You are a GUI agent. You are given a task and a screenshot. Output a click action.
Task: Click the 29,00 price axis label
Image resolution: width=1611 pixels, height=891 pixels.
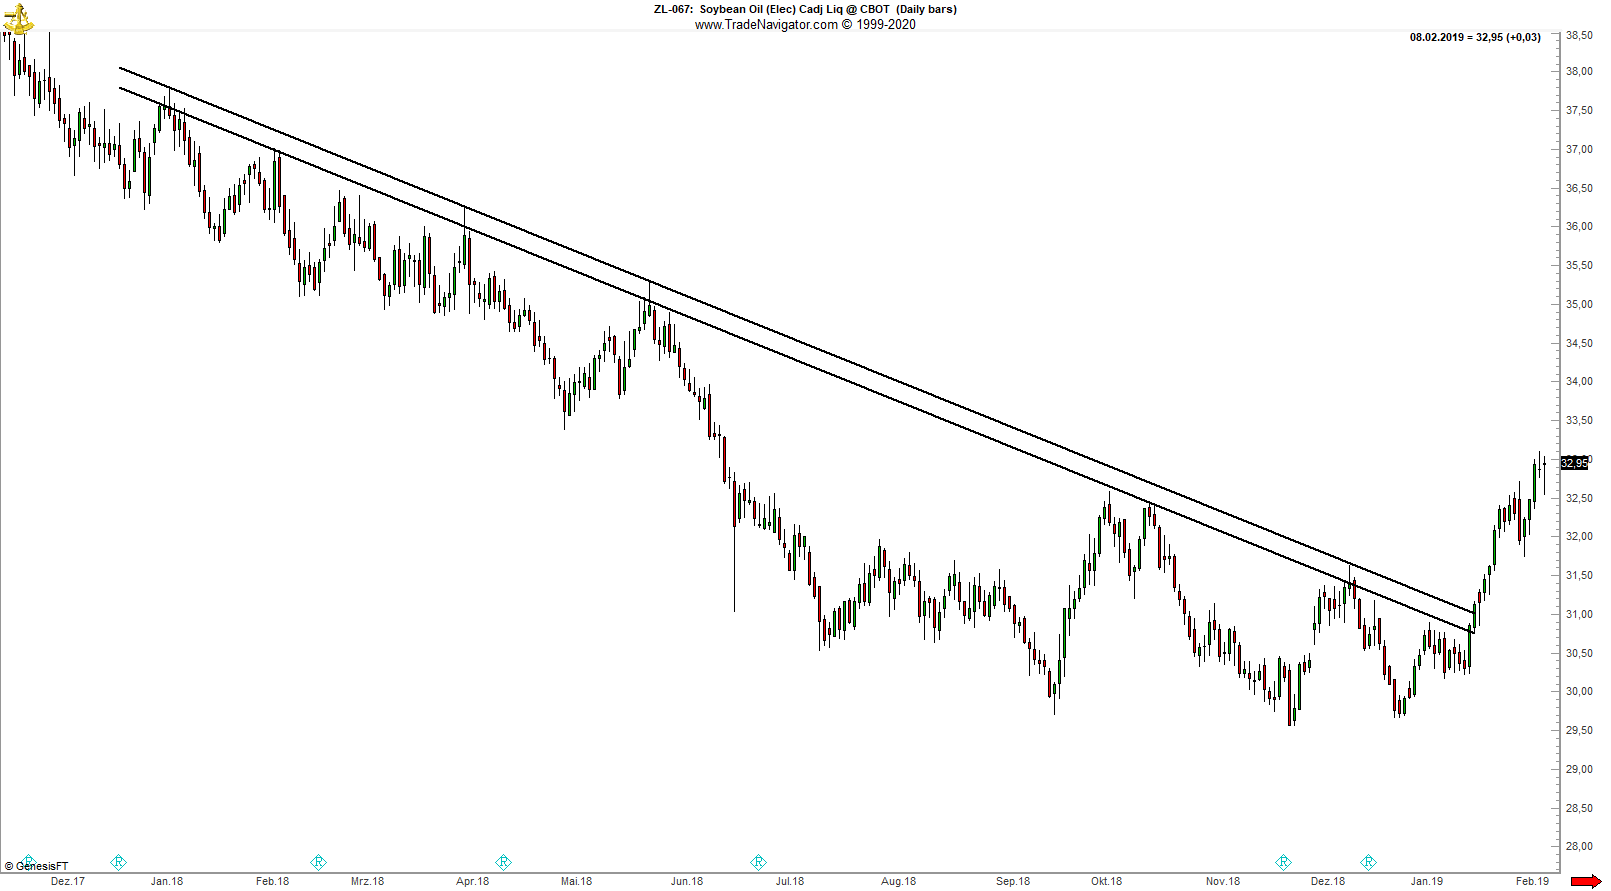pos(1579,769)
